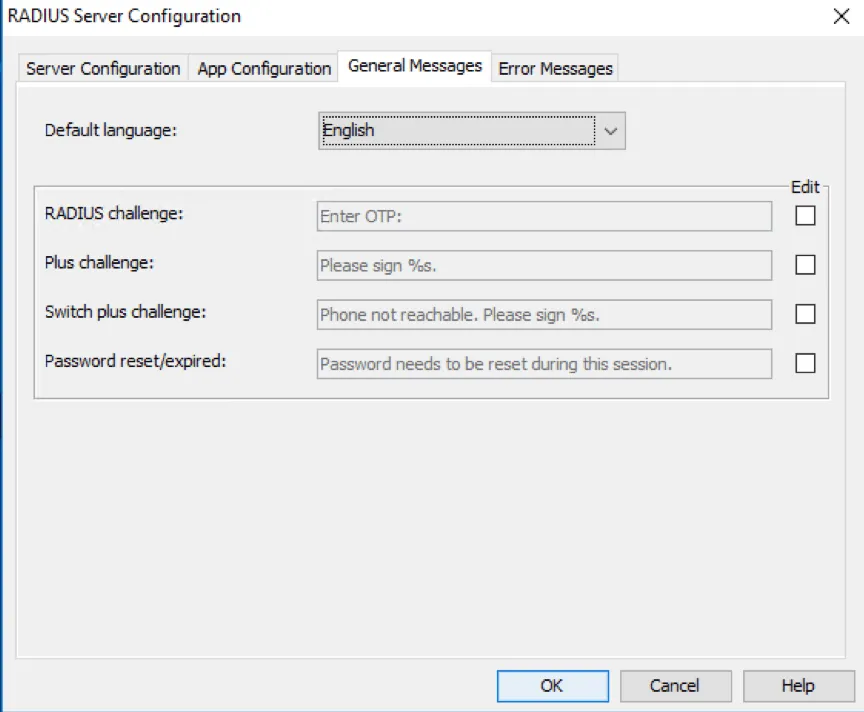Open Help for RADIUS Server Configuration

point(797,686)
